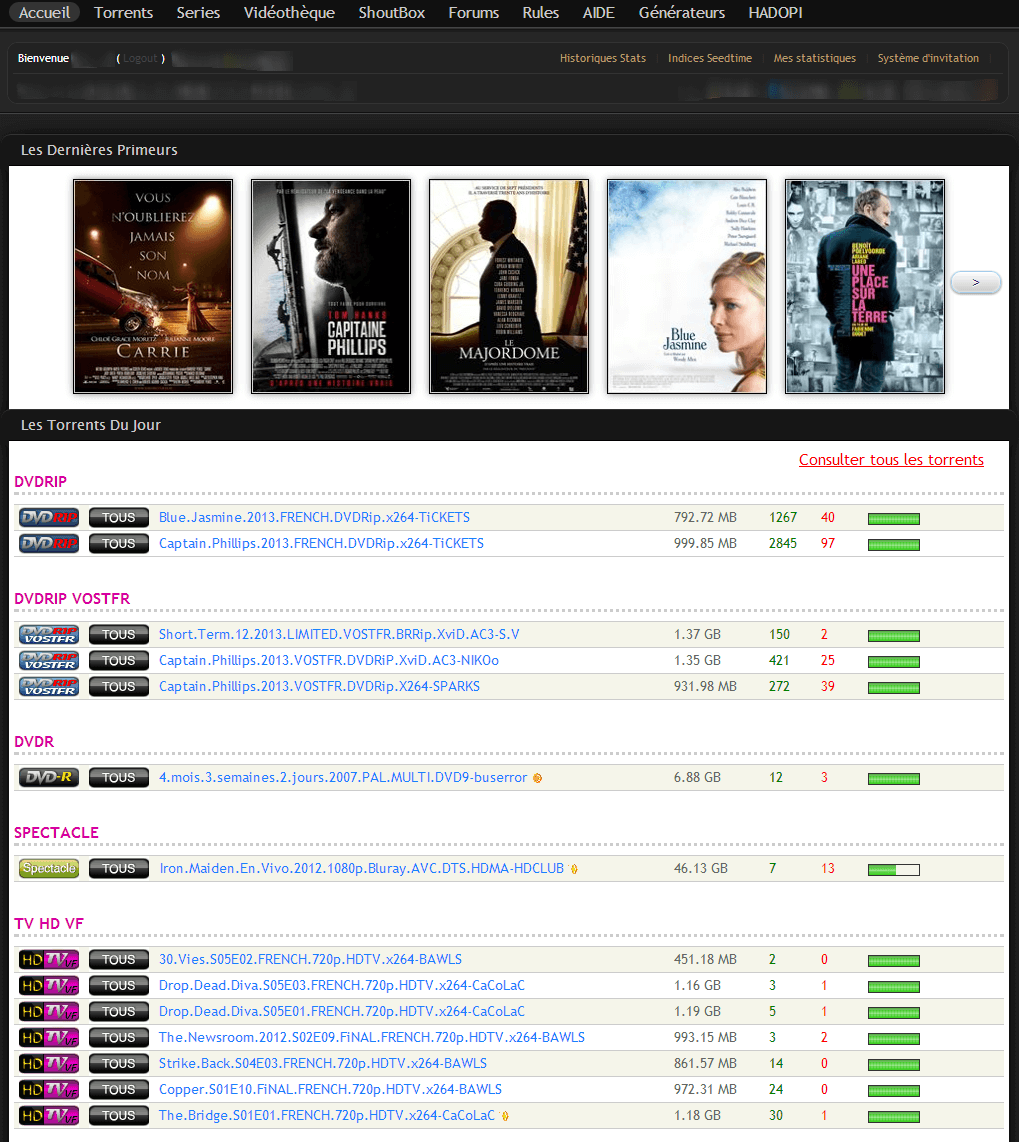Click VOSTFR category icon for Captain.Phillips SPARKS row

[49, 687]
